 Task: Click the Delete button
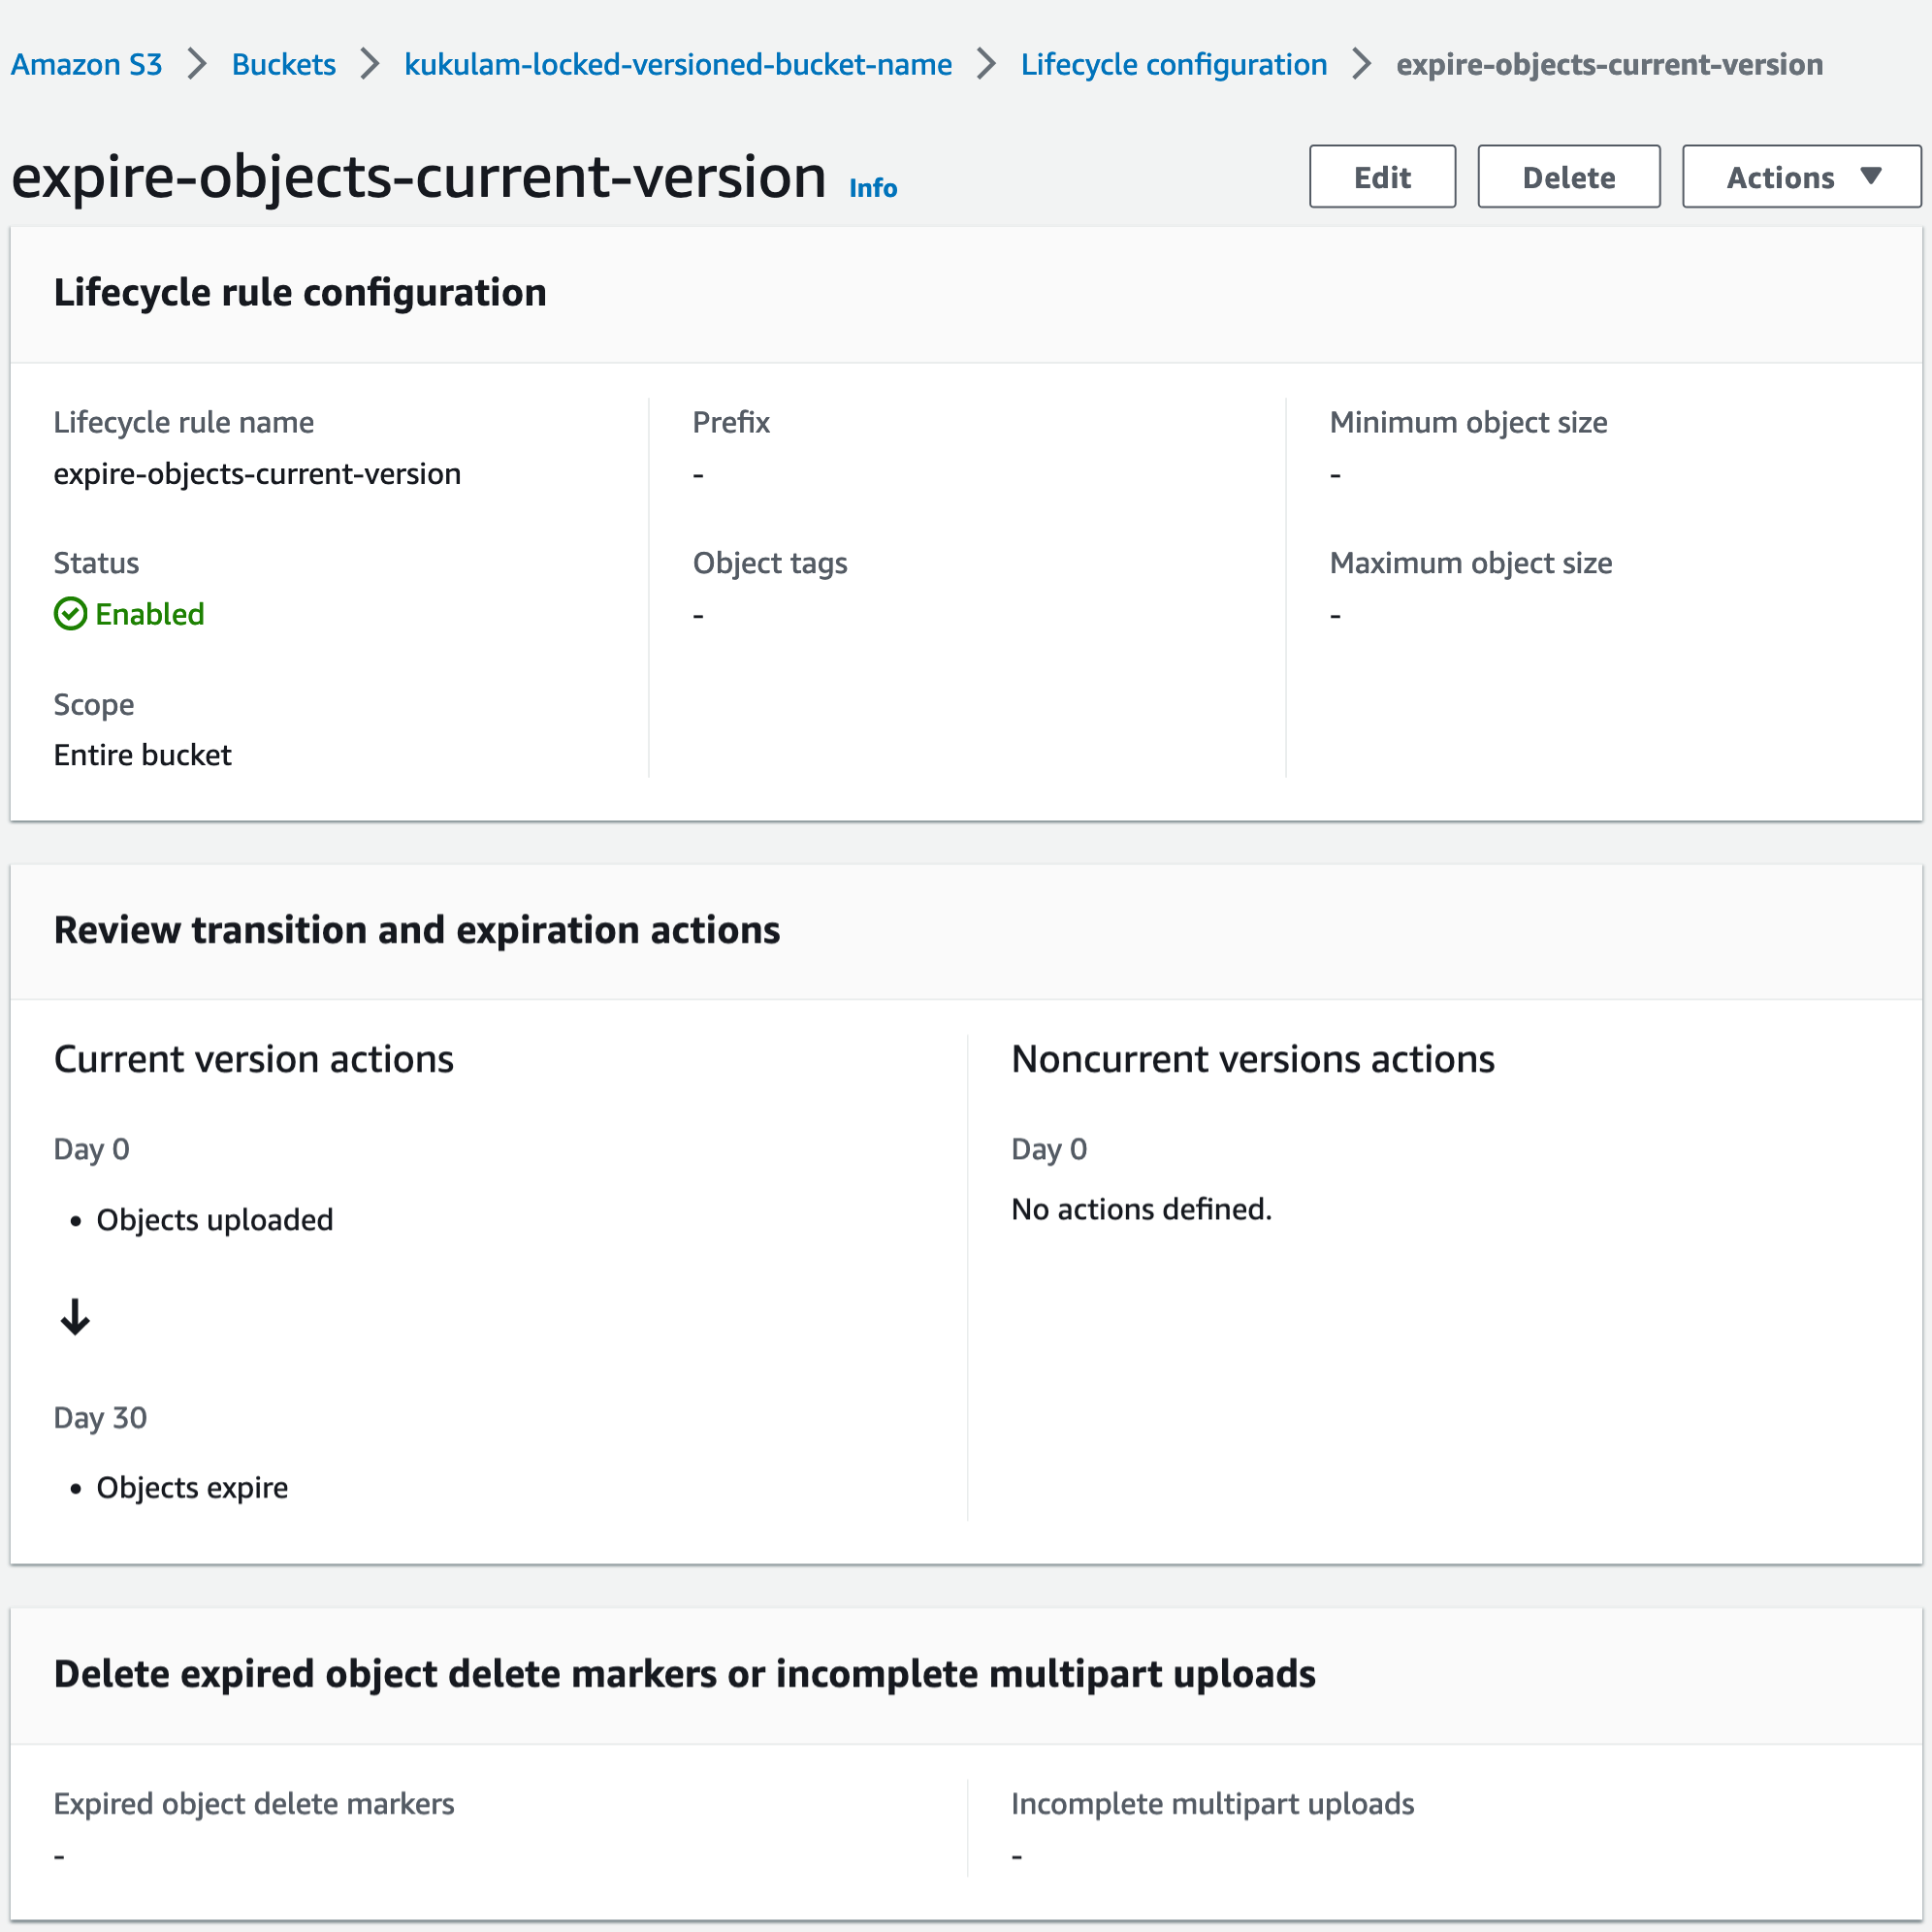[1568, 176]
